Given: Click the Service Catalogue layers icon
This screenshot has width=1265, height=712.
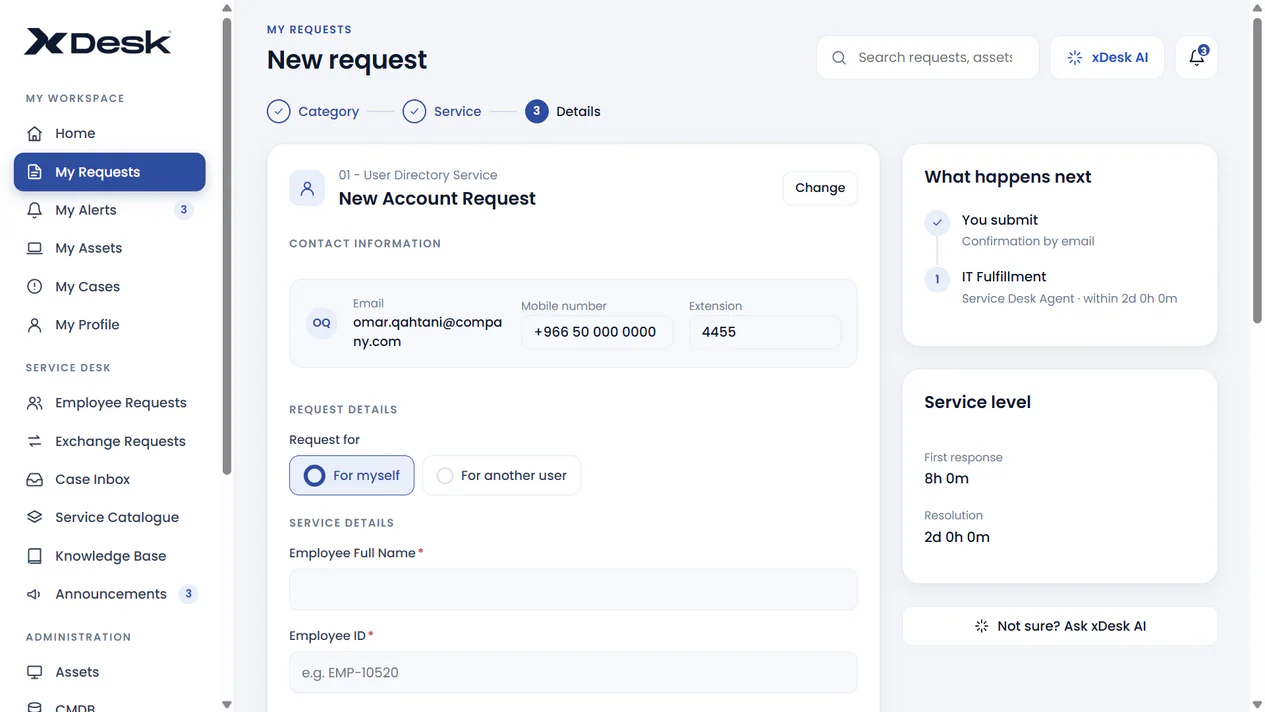Looking at the screenshot, I should [x=35, y=517].
